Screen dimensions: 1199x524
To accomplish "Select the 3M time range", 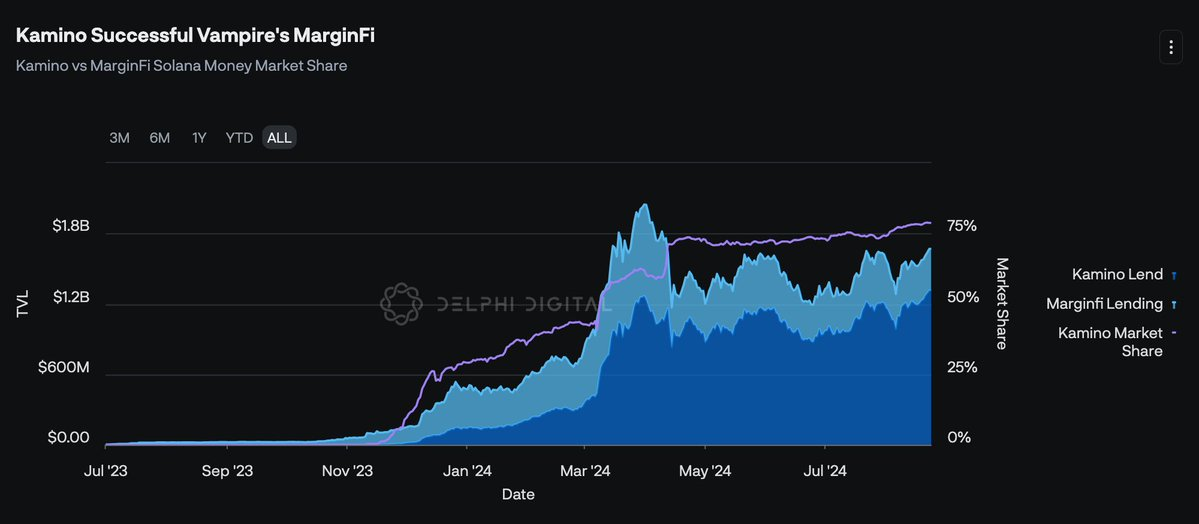I will click(119, 138).
